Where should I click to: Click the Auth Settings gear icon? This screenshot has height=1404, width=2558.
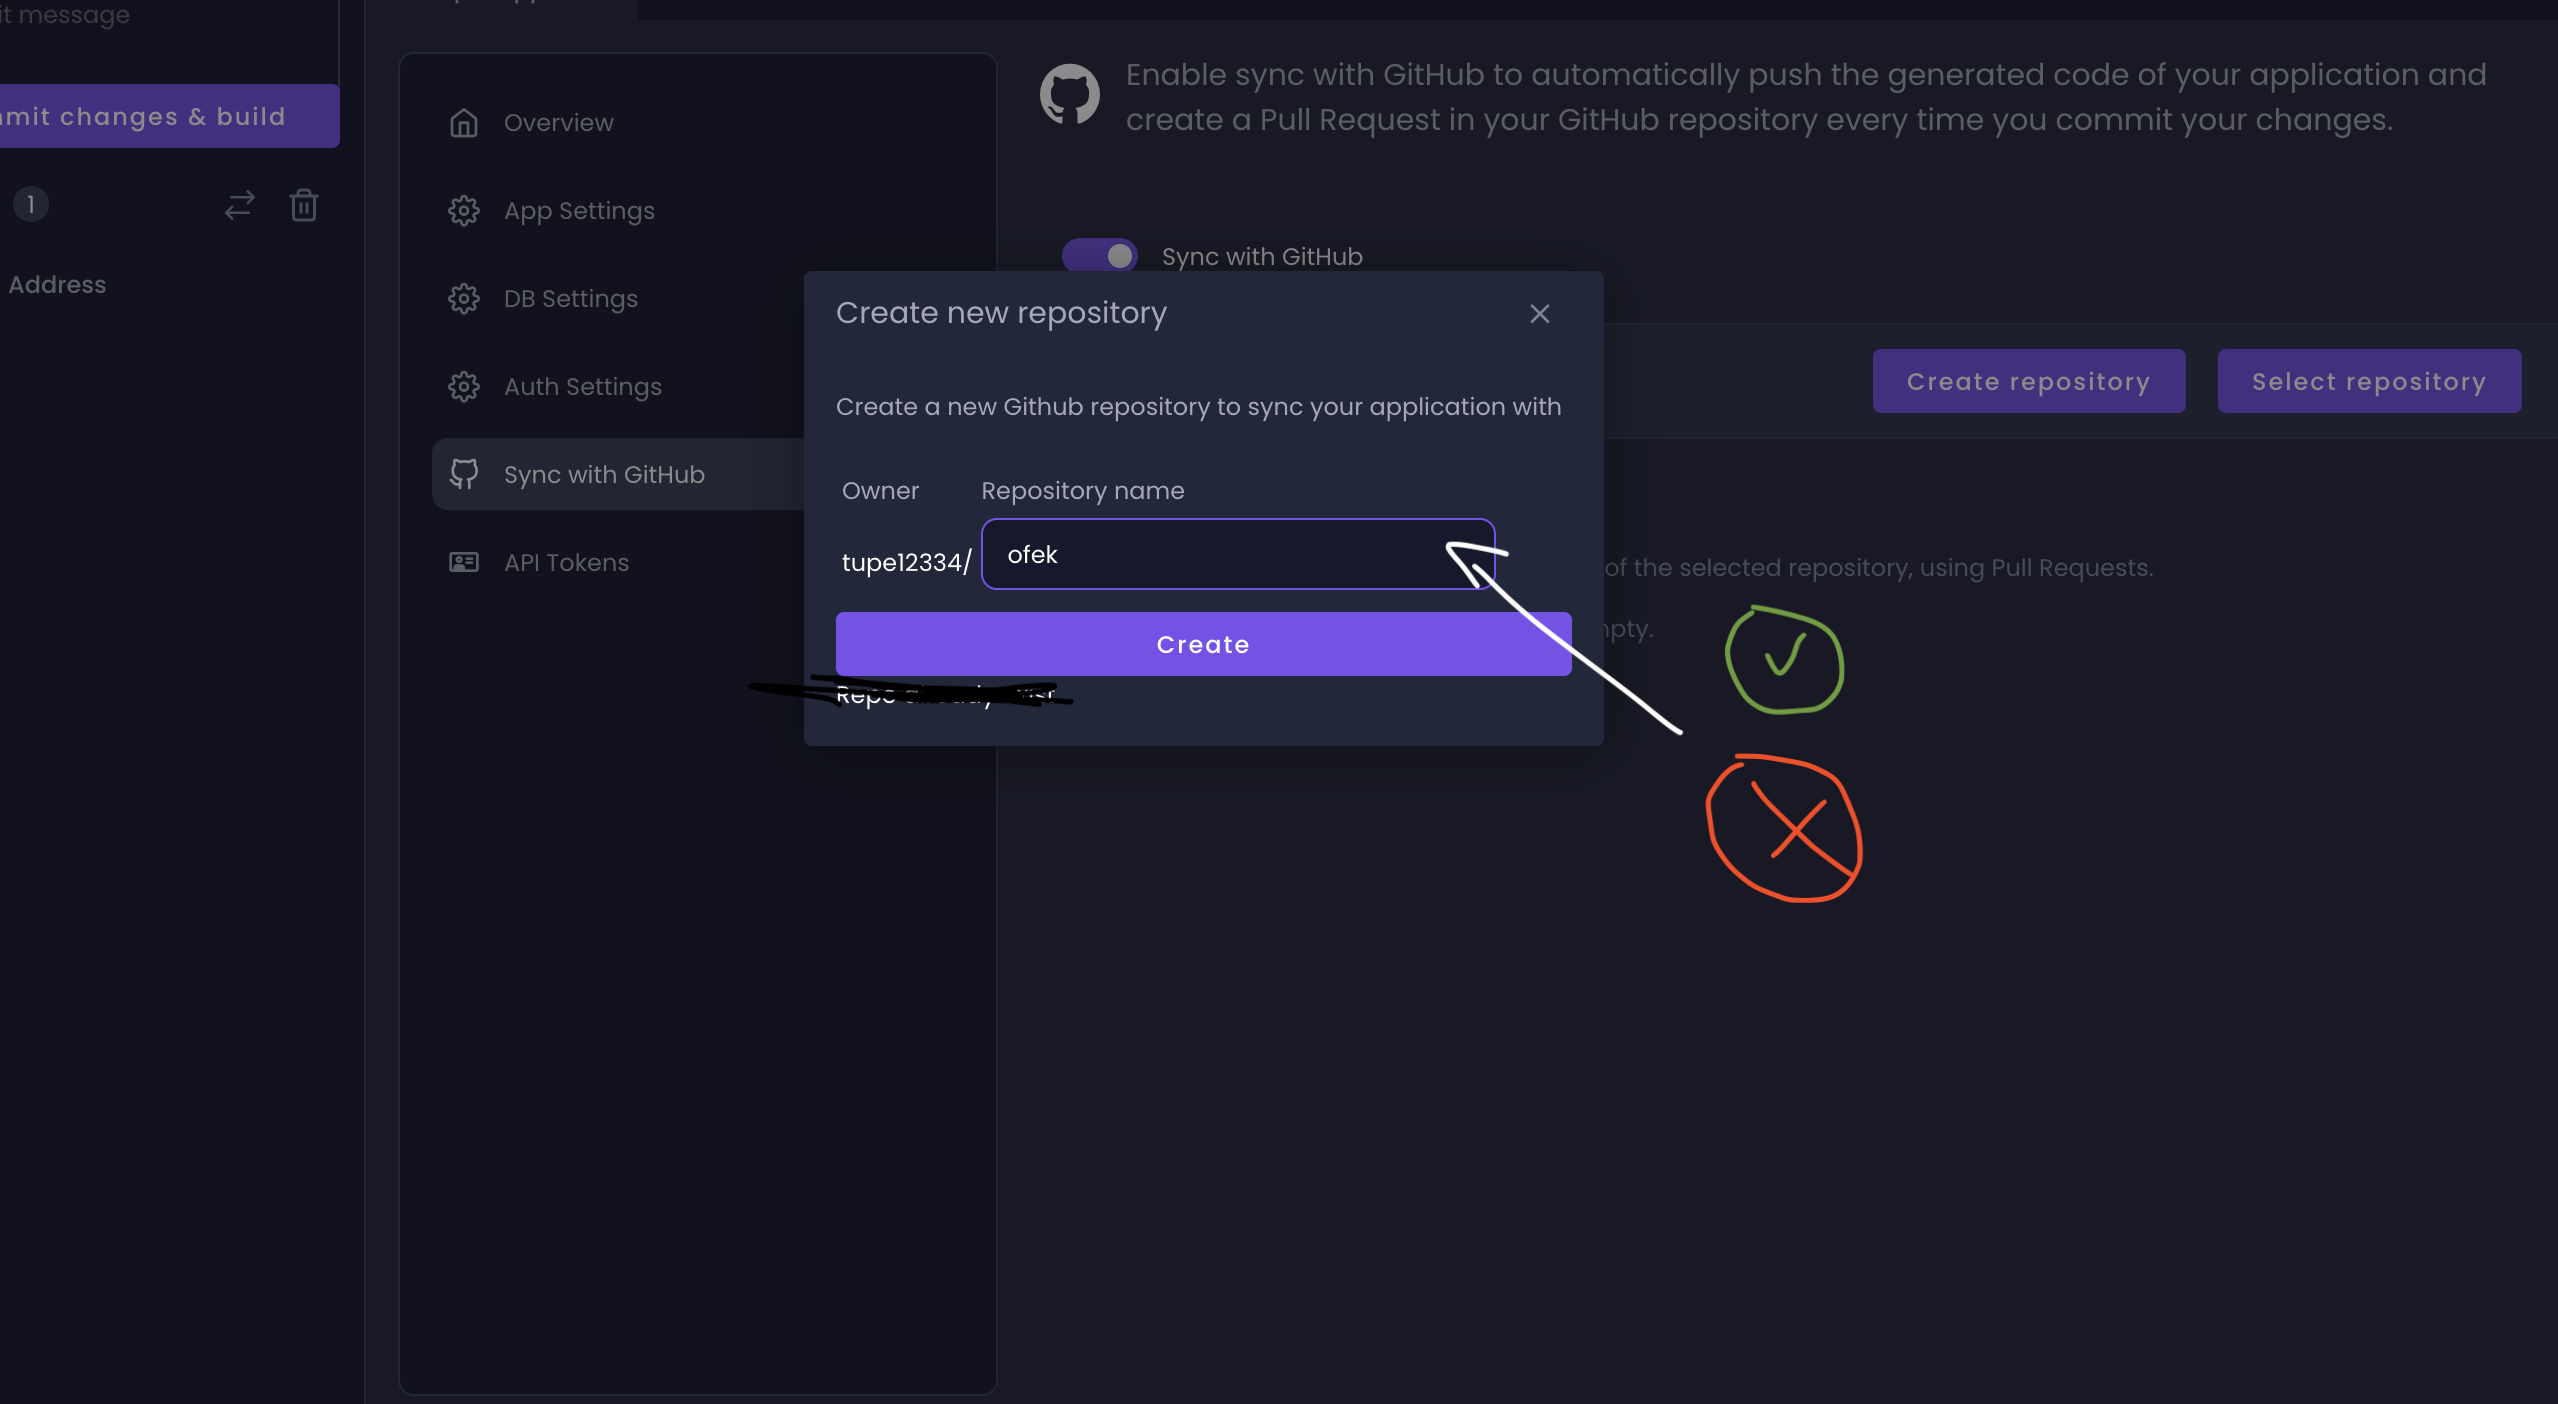pyautogui.click(x=464, y=386)
